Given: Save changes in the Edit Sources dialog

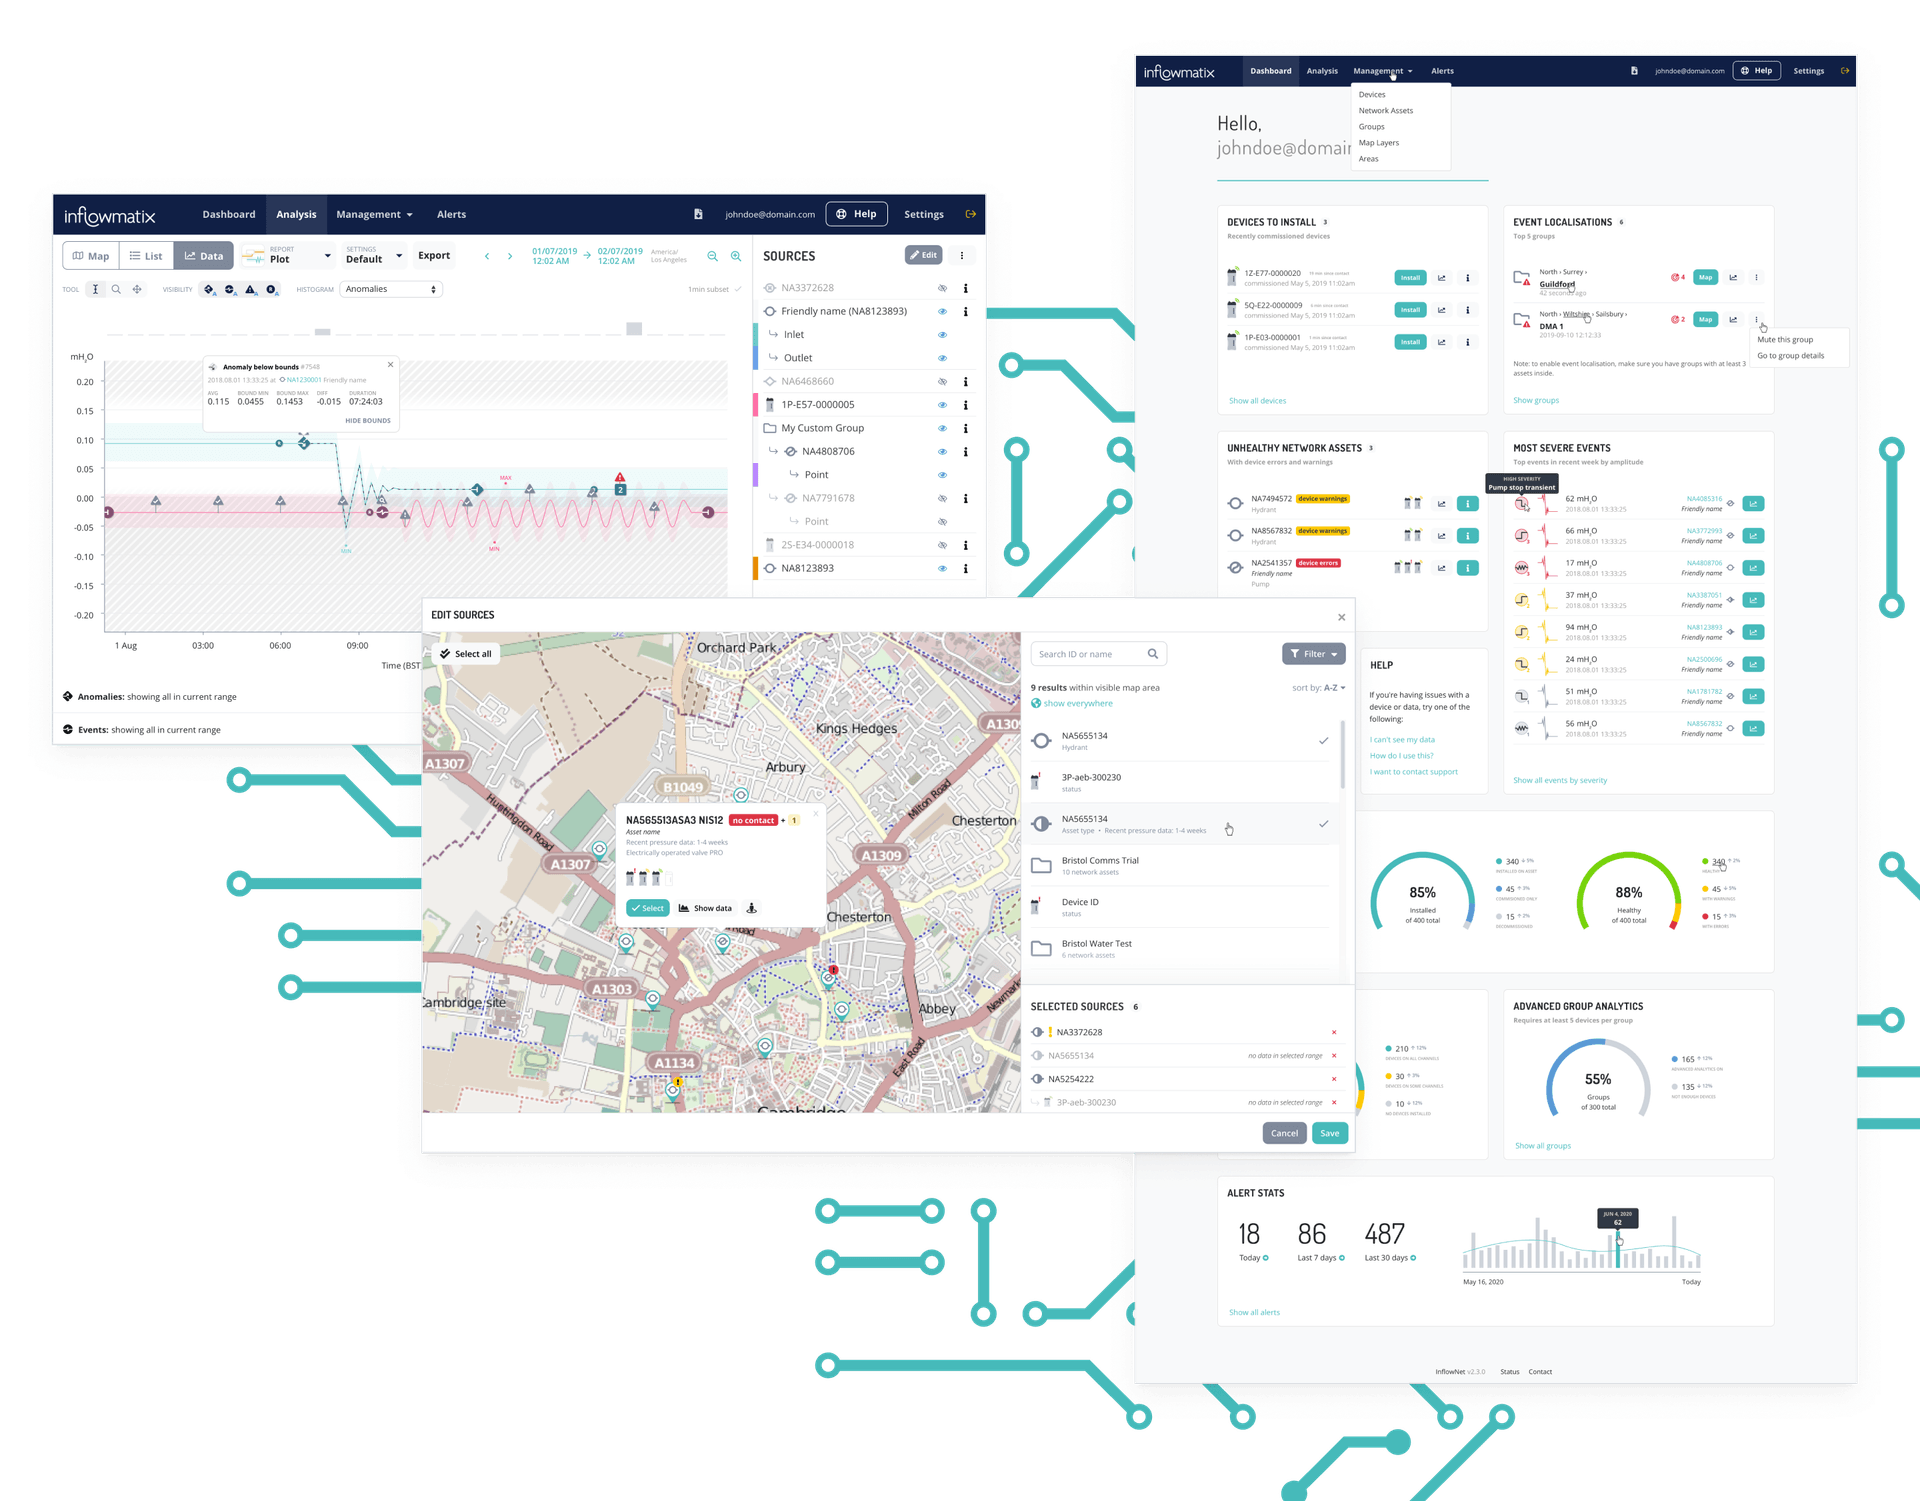Looking at the screenshot, I should pyautogui.click(x=1329, y=1133).
